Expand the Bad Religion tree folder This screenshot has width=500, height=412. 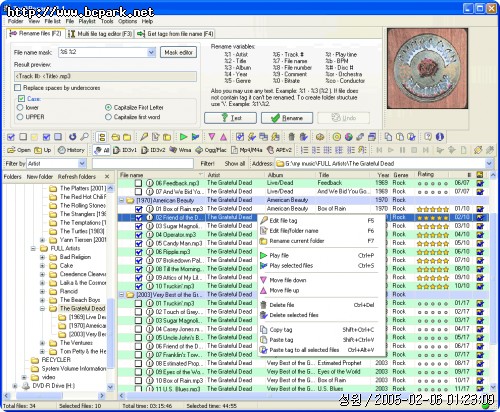point(42,257)
